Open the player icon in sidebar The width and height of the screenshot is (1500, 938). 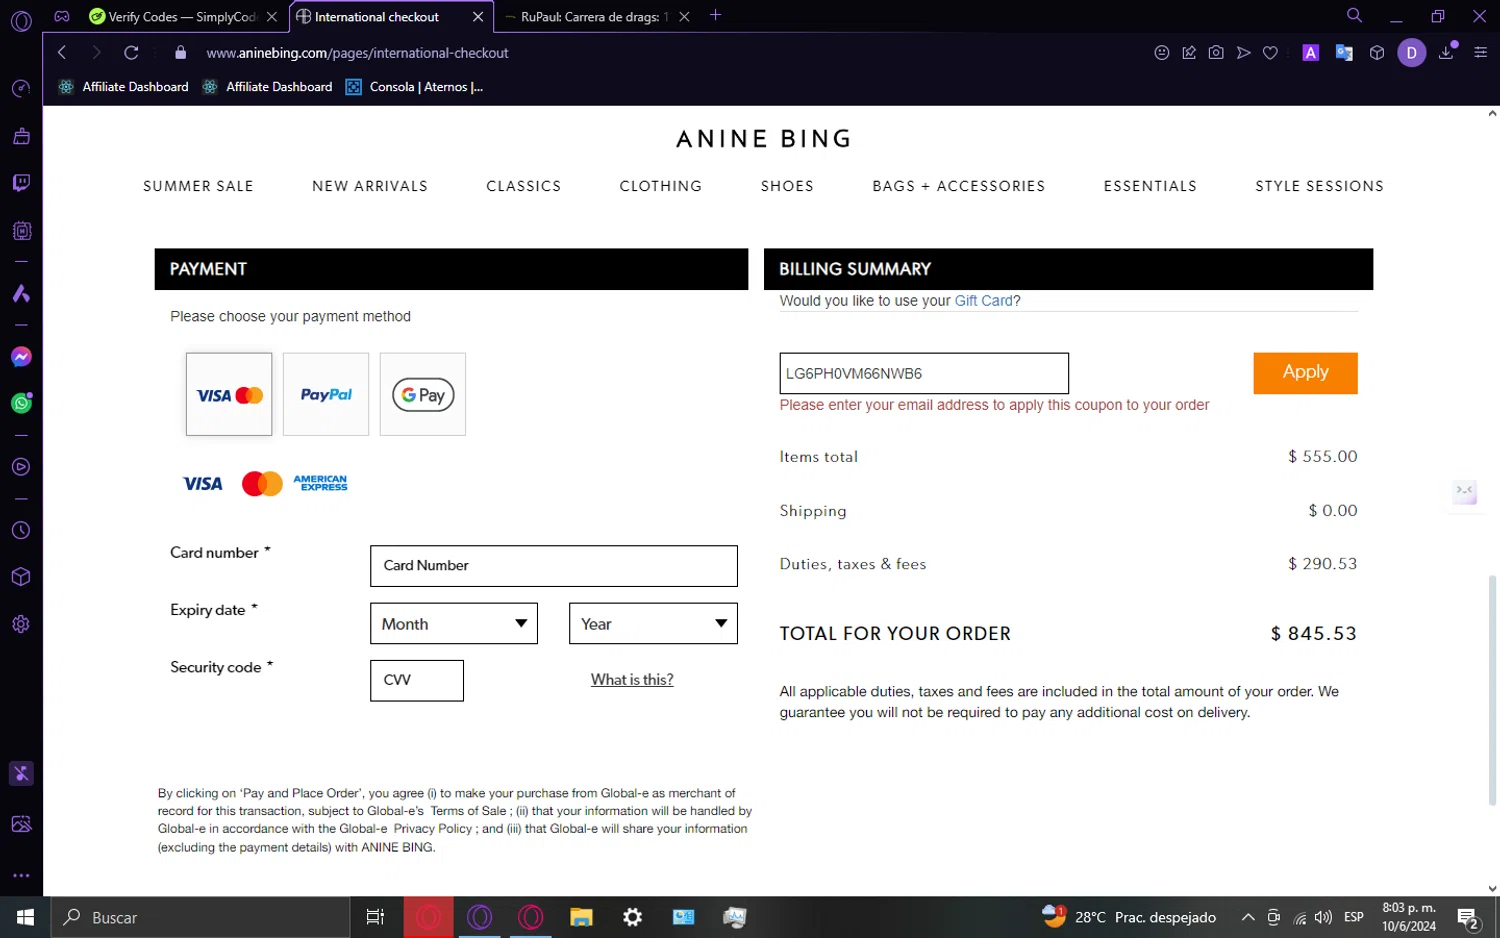21,467
